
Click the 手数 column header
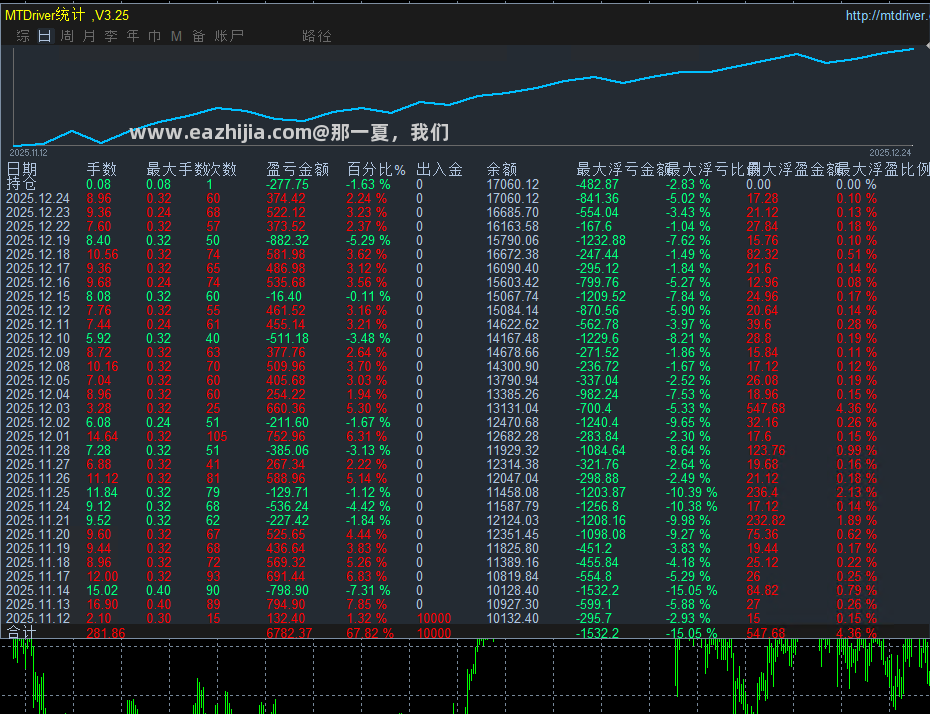point(101,170)
